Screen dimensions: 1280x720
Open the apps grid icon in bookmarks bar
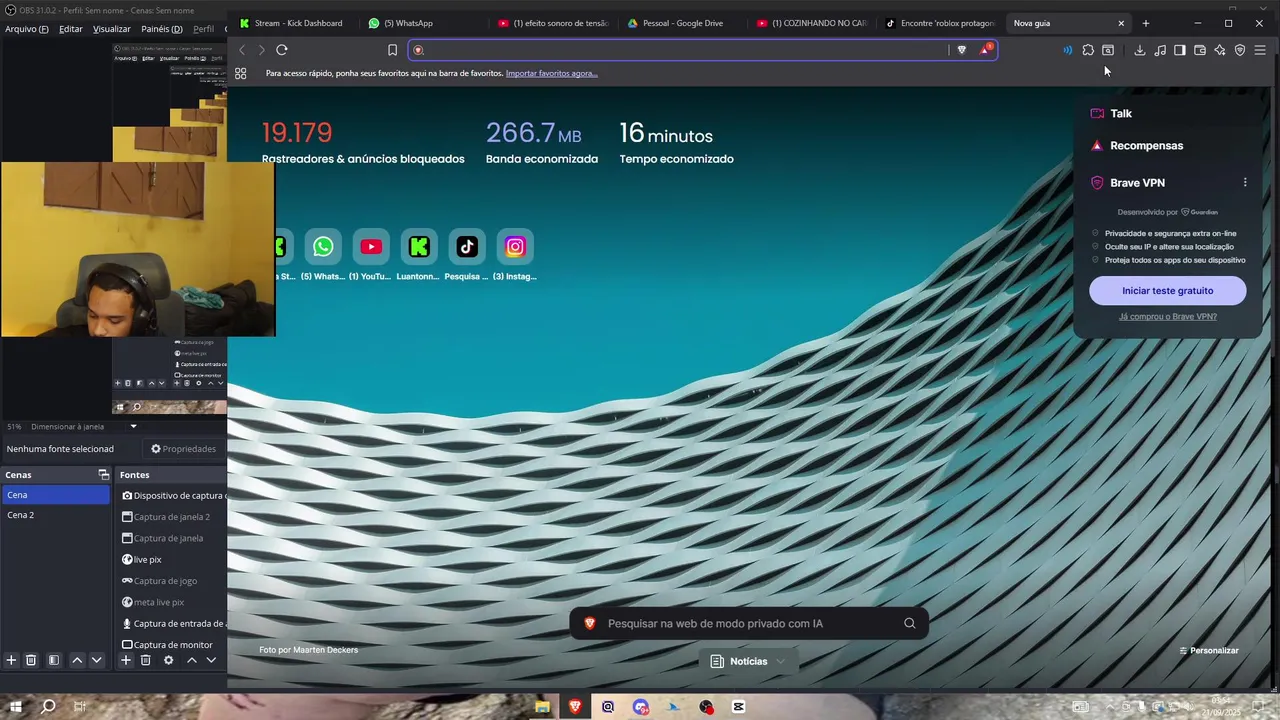241,73
